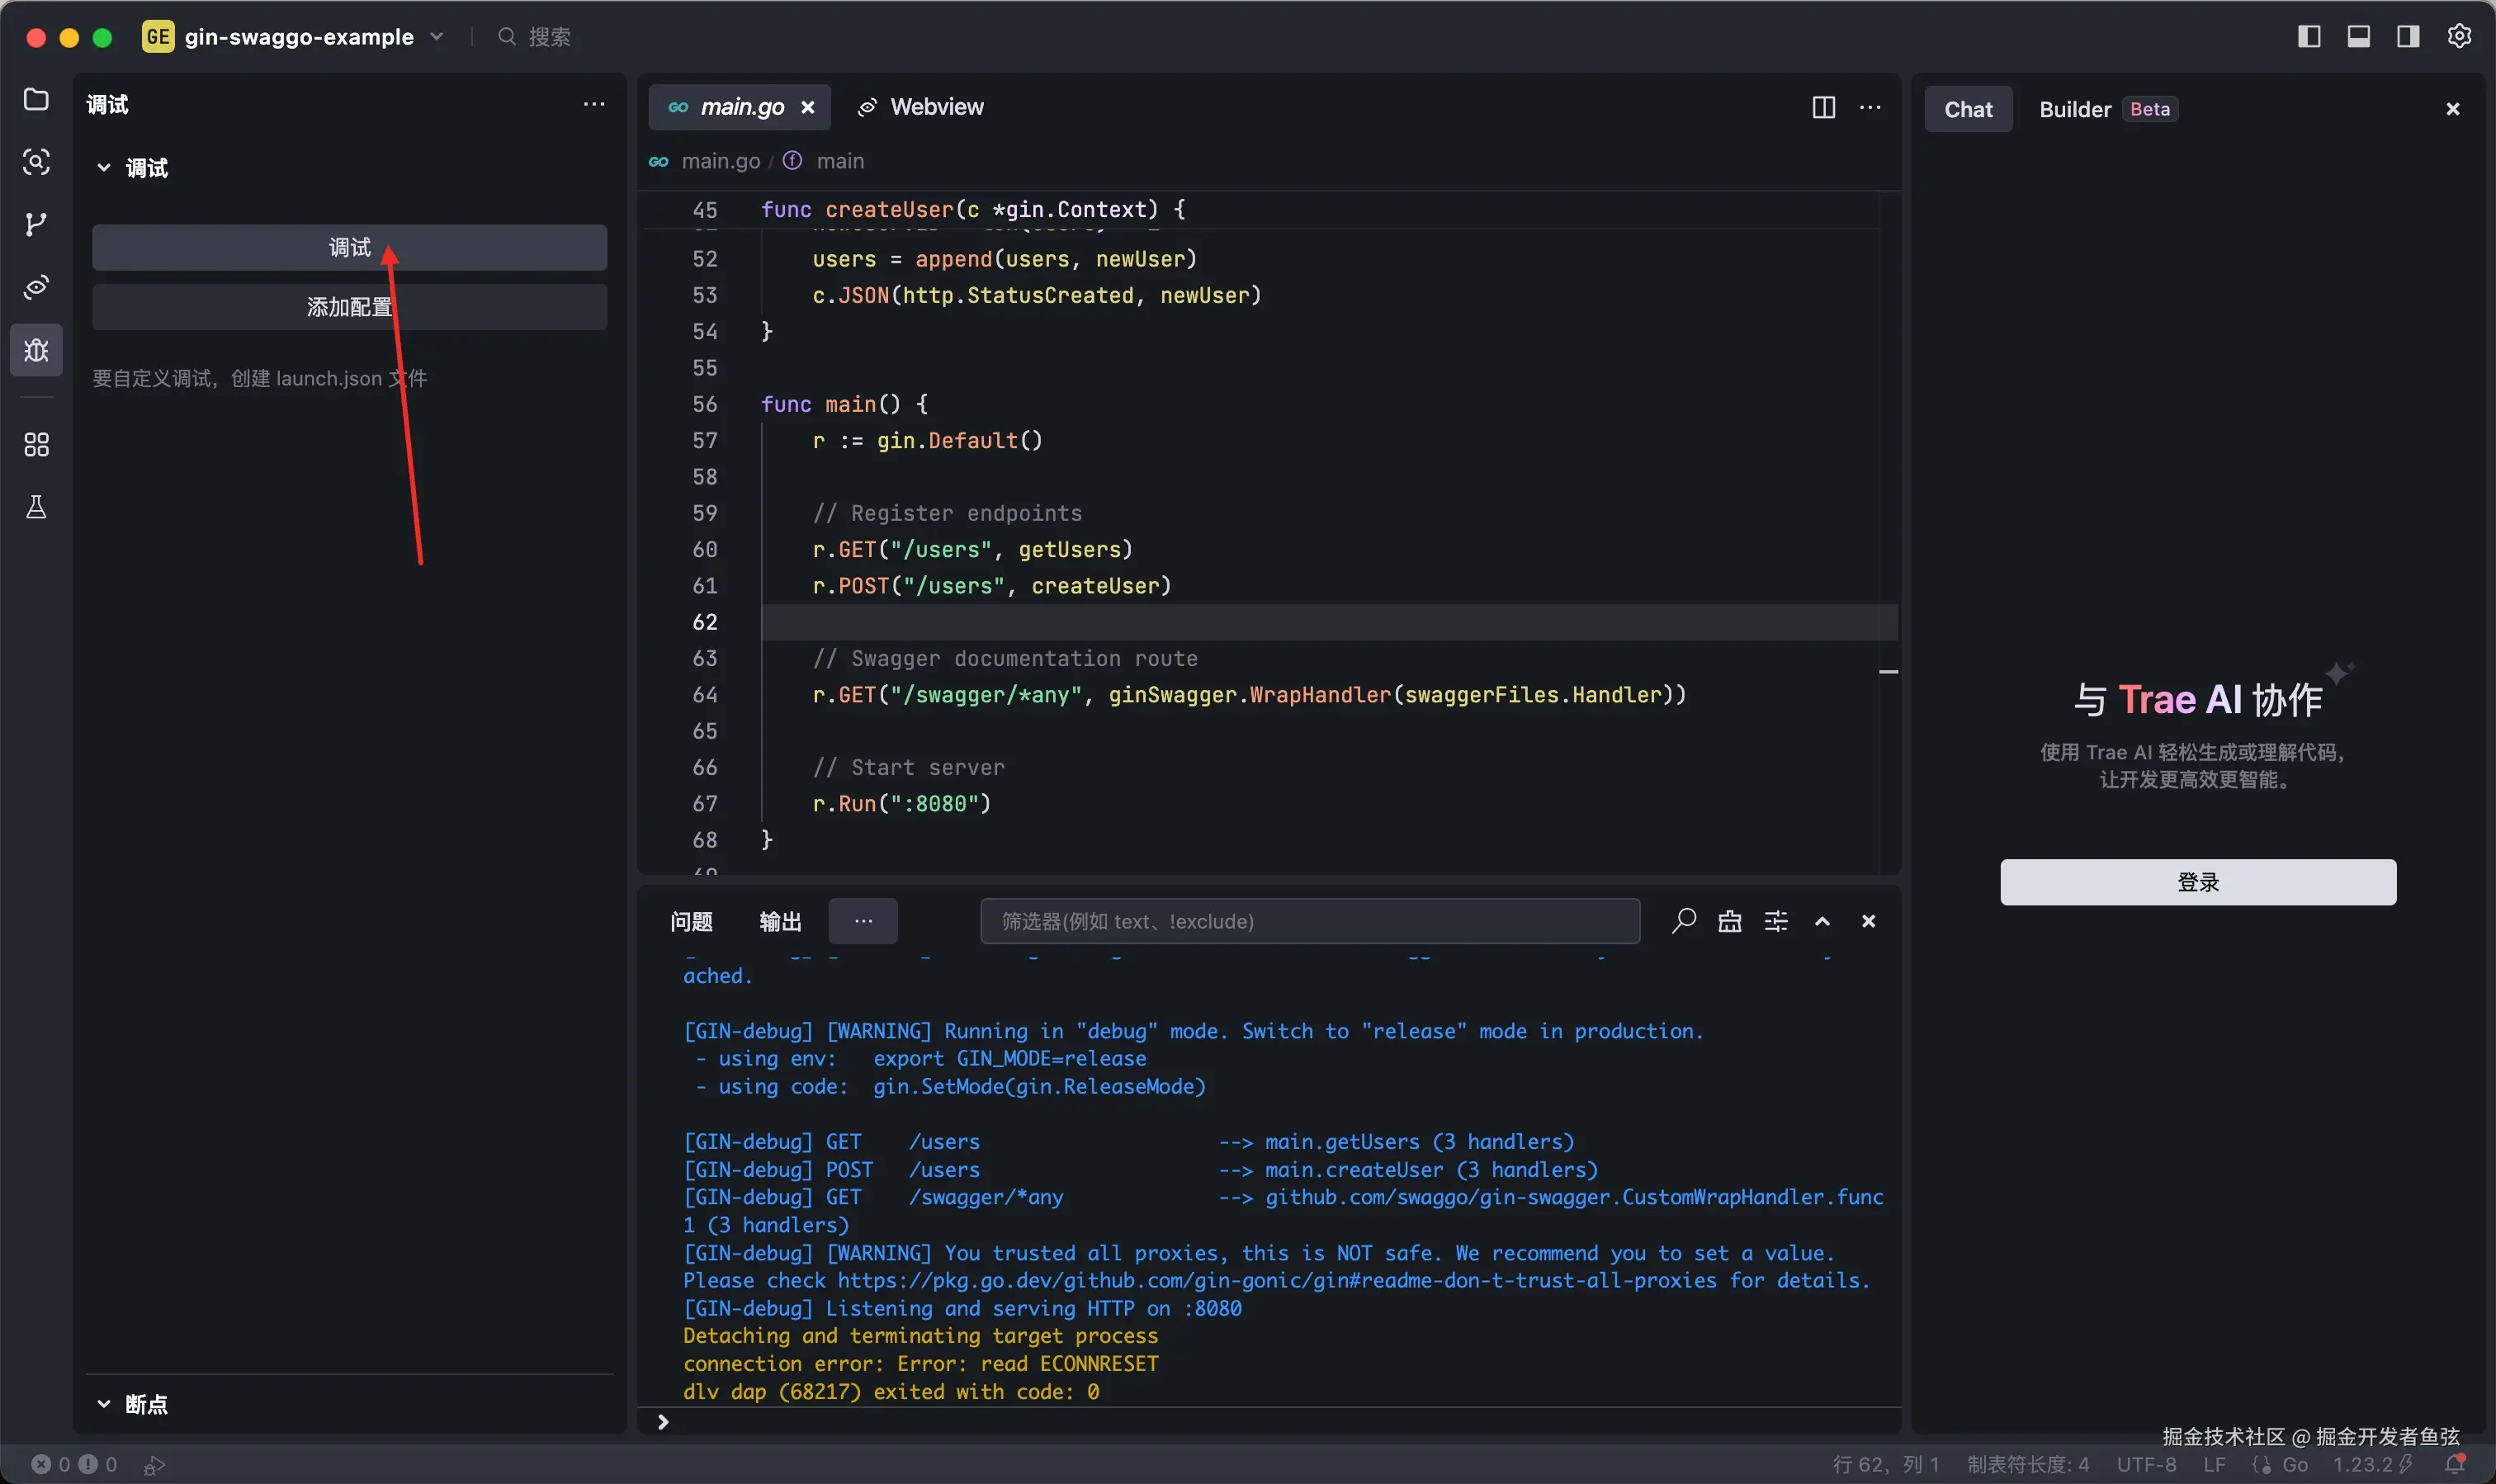Viewport: 2496px width, 1484px height.
Task: Click the notification bell in status bar
Action: pyautogui.click(x=2455, y=1464)
